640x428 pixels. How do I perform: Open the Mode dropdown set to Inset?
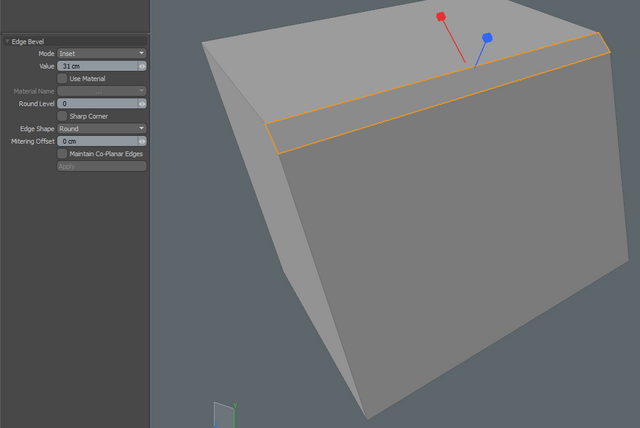[102, 53]
